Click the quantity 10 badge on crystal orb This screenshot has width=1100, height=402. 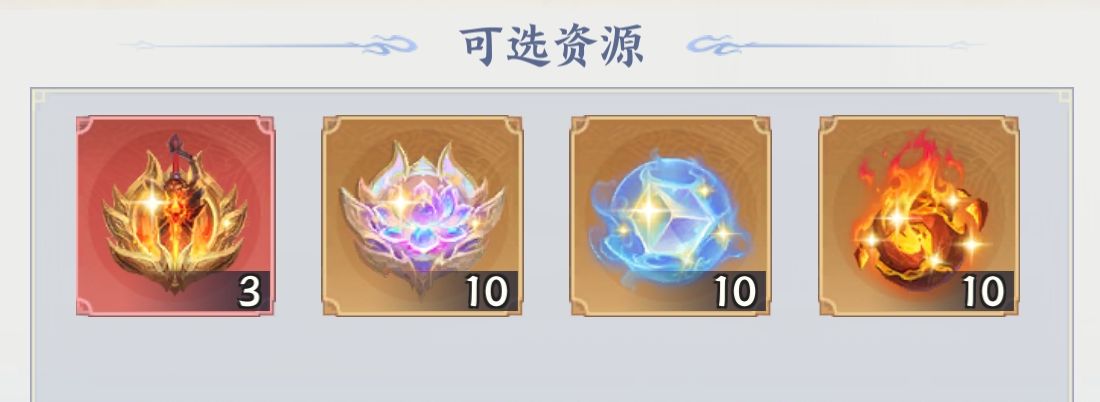coord(737,290)
